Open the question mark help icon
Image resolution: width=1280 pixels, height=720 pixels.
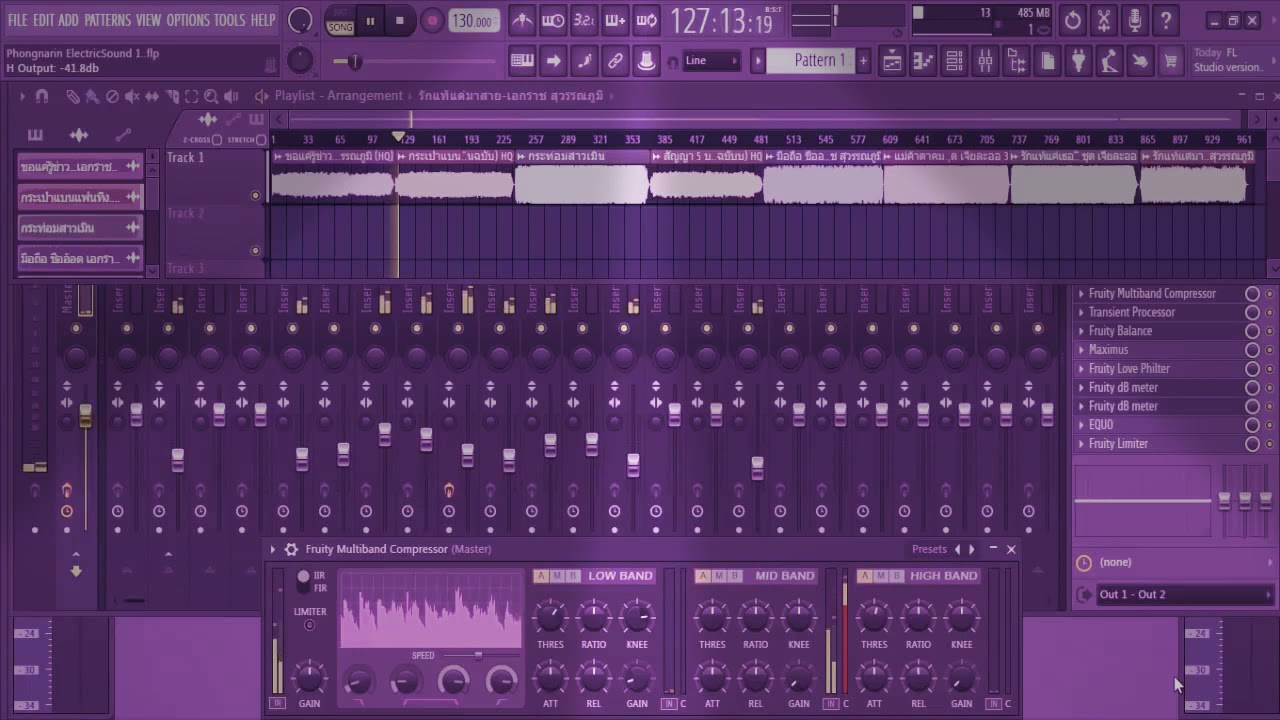[1166, 20]
